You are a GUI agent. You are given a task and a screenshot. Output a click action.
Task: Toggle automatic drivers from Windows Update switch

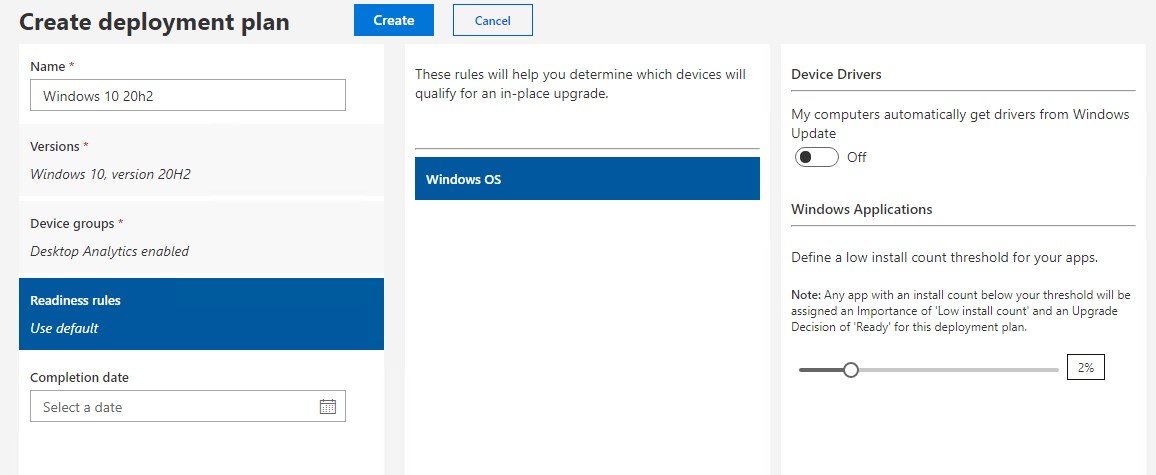[816, 157]
